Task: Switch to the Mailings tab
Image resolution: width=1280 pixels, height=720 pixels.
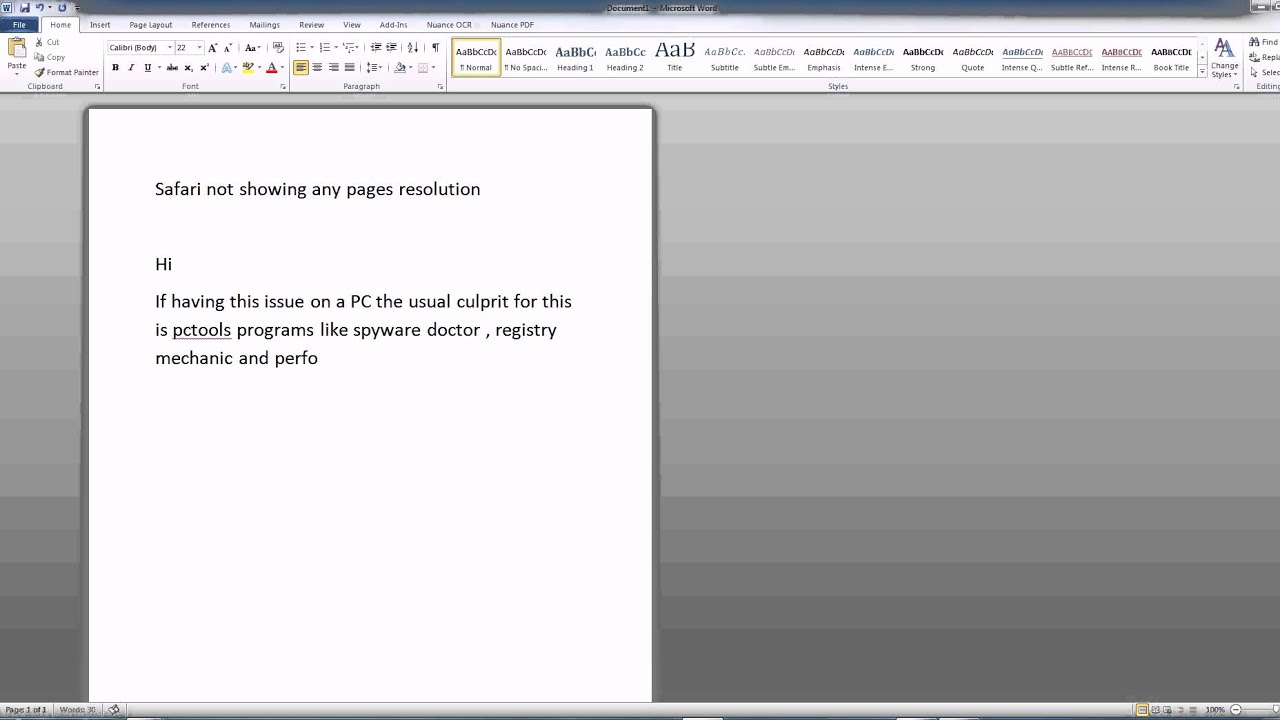Action: pos(265,25)
